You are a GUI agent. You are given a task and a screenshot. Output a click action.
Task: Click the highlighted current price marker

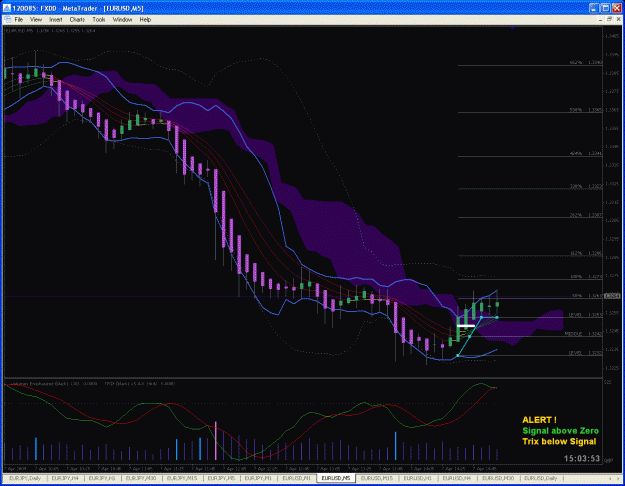tap(612, 296)
